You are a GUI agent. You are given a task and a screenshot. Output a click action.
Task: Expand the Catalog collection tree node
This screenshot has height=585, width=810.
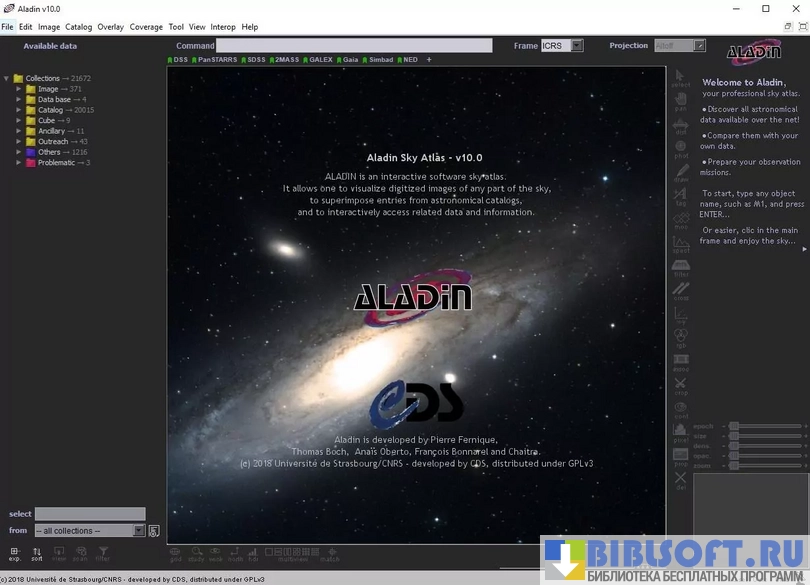pyautogui.click(x=18, y=110)
